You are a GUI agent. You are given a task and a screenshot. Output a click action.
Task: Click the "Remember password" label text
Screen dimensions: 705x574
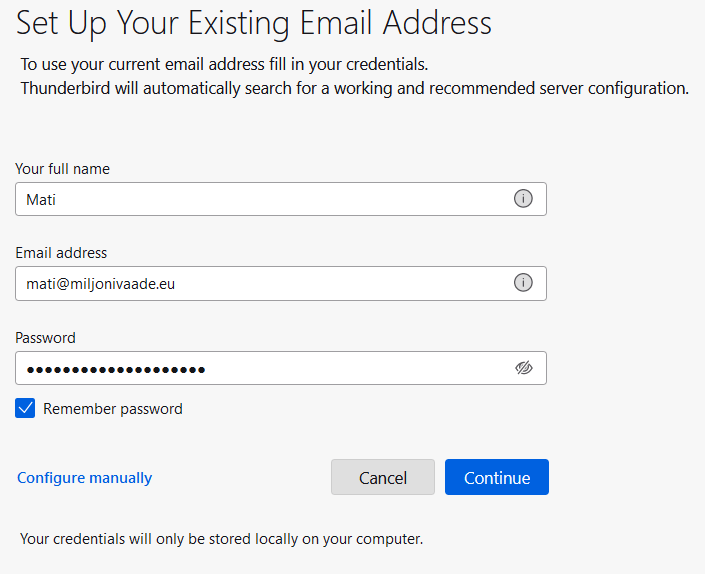(112, 409)
